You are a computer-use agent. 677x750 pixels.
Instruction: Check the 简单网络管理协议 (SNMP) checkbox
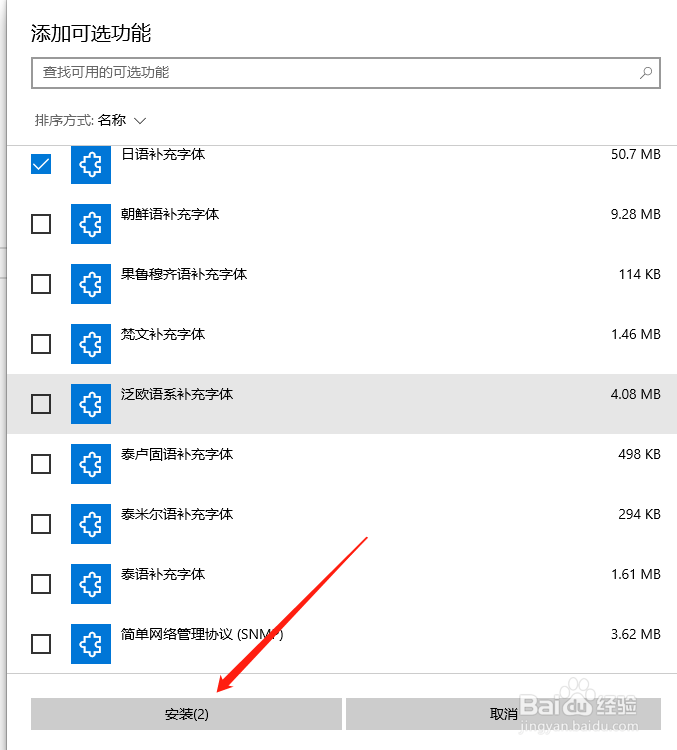coord(41,644)
